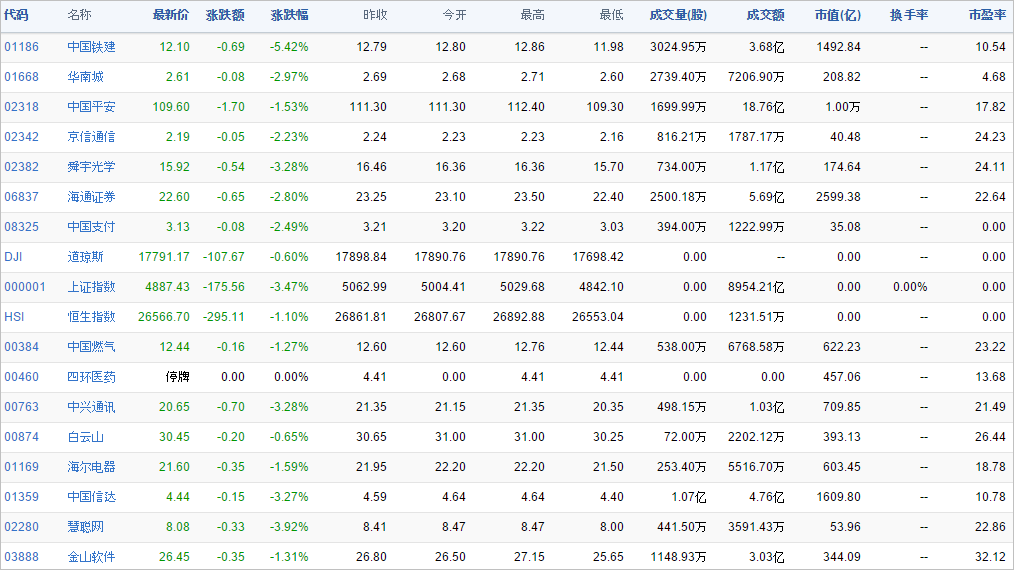The image size is (1014, 570).
Task: Open 恒生指数 index page
Action: click(x=91, y=317)
